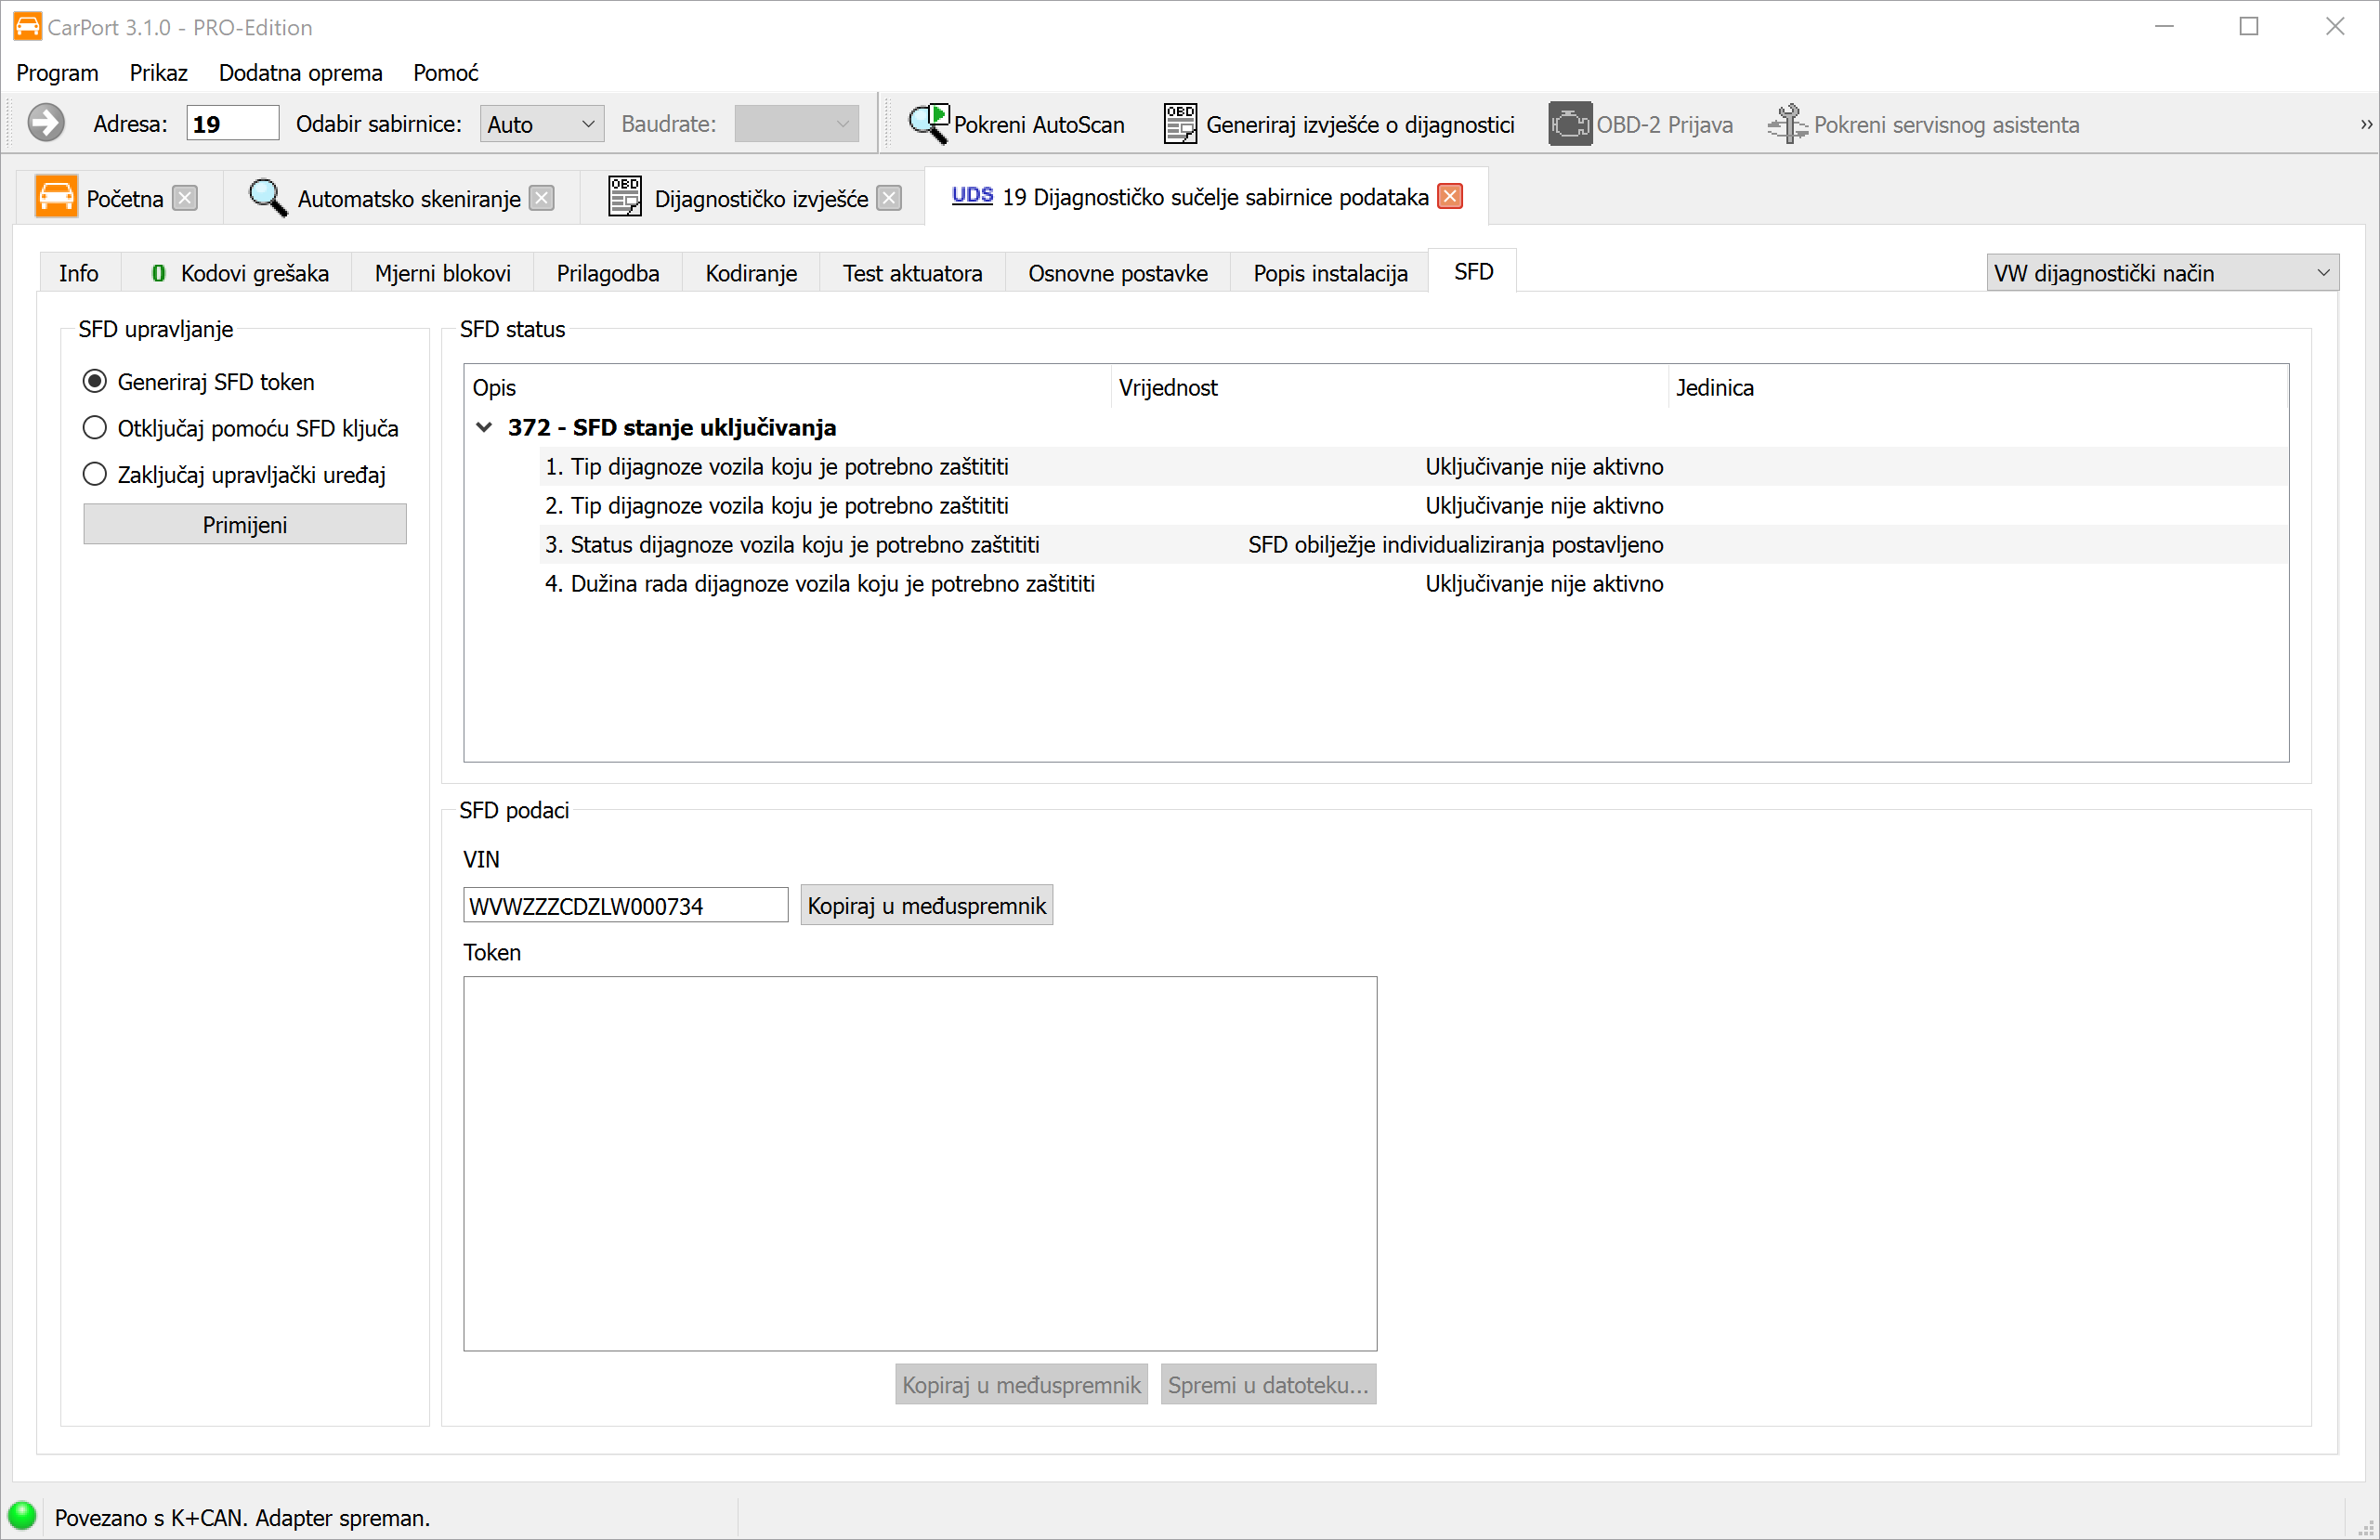Close the Početna tab via its X

185,198
